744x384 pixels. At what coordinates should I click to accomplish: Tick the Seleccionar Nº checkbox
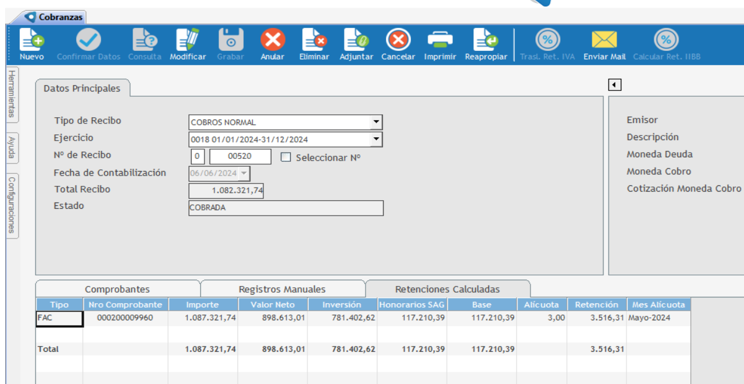coord(286,157)
